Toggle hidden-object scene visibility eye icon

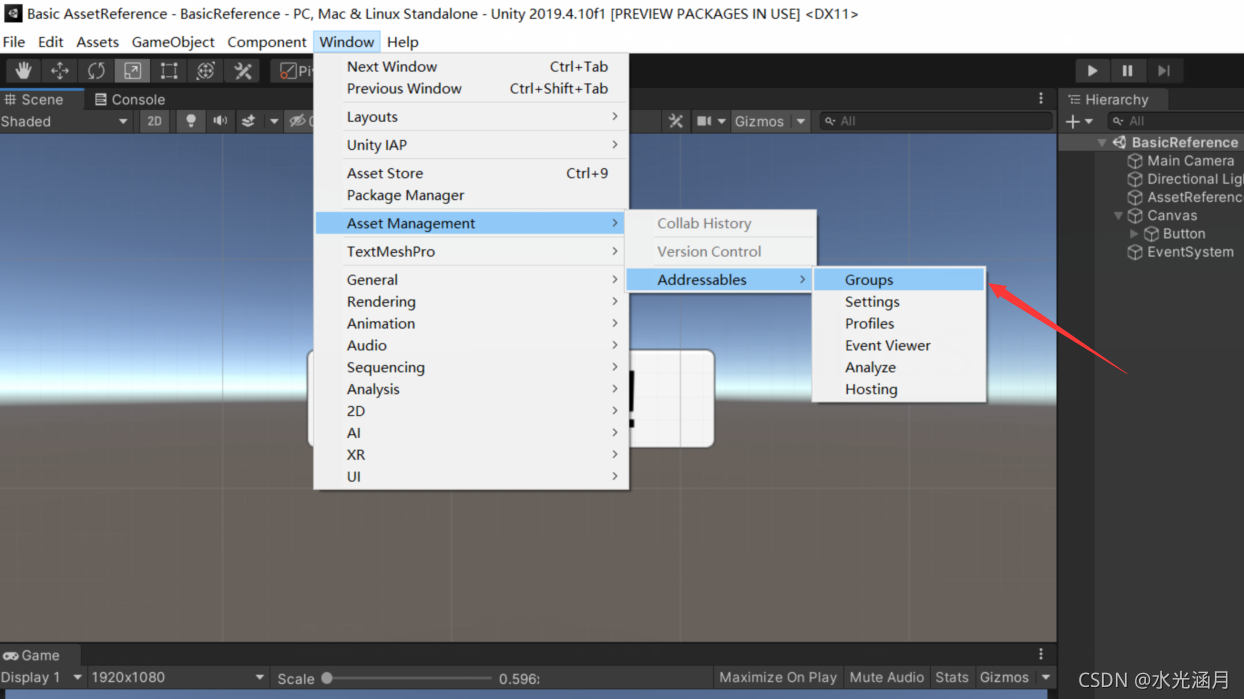298,121
